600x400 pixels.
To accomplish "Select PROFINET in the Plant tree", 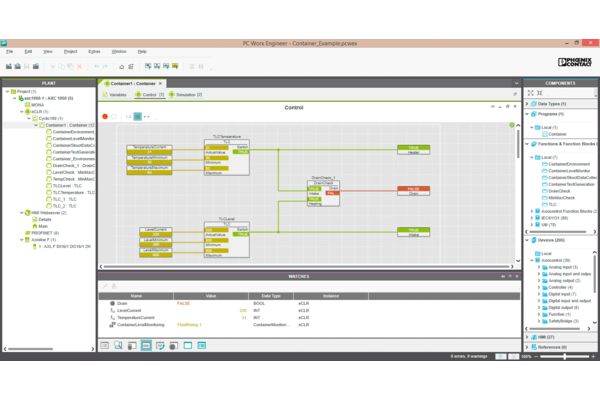I will coord(42,233).
